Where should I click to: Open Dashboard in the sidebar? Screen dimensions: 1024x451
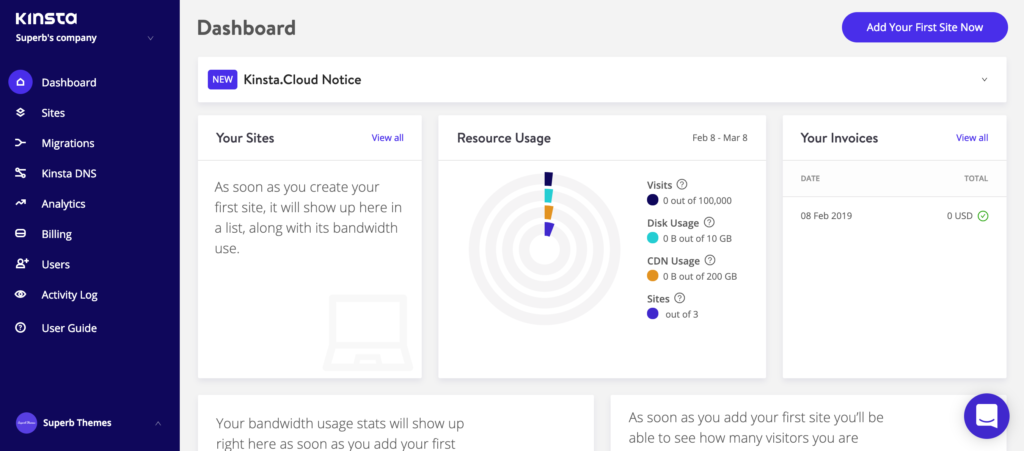tap(69, 83)
